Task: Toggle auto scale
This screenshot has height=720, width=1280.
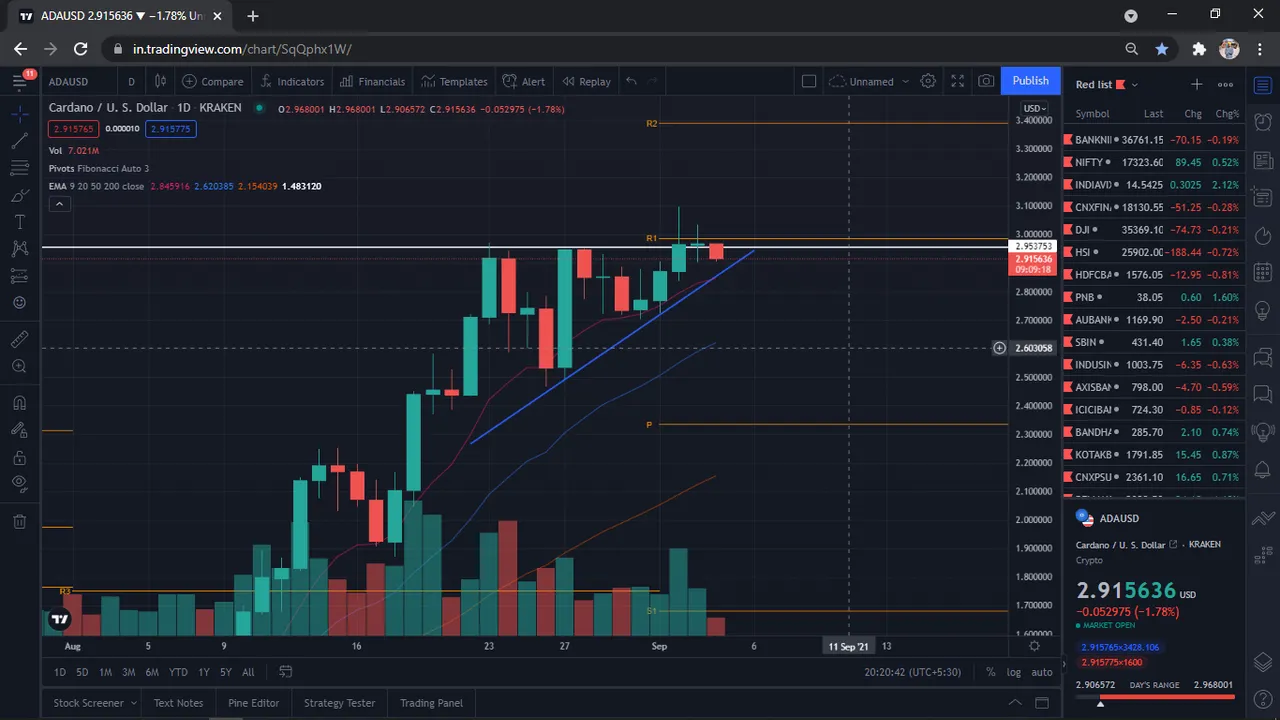Action: (x=1042, y=672)
